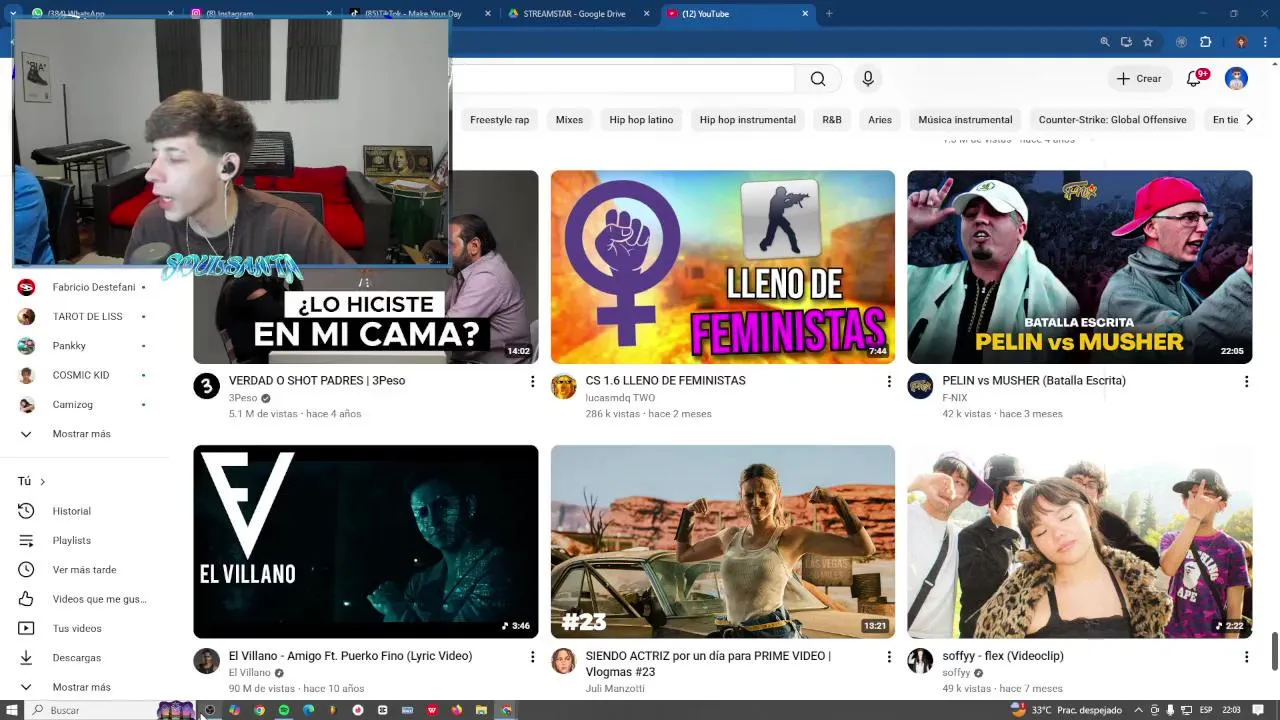Open the COSMIC KID subscription
1280x720 pixels.
84,375
